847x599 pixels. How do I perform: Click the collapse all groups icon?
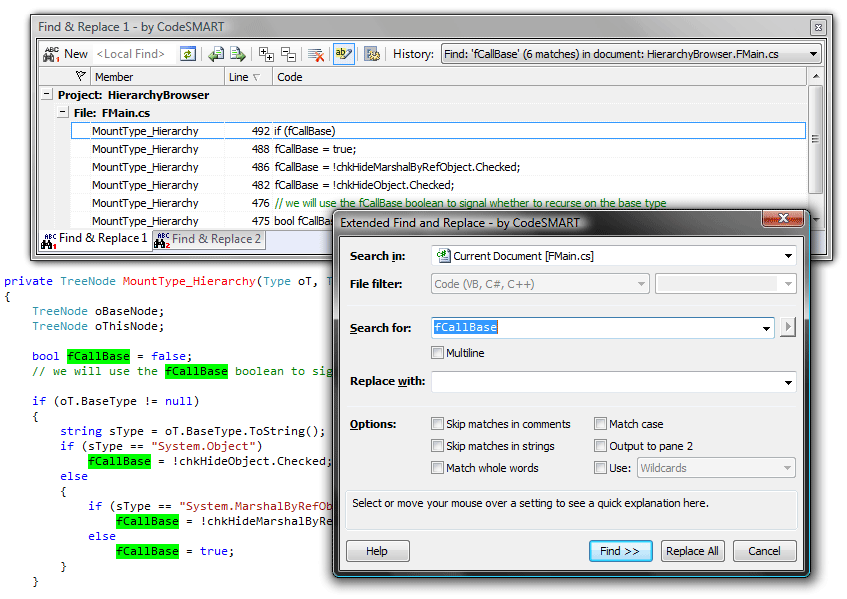(288, 54)
